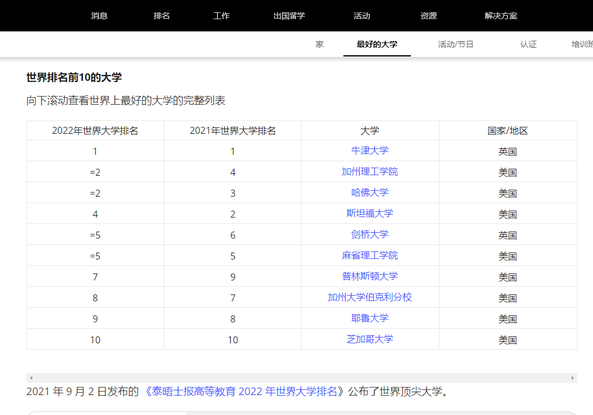593x415 pixels.
Task: Click the 2022 rank 4 cell for 斯坦福大学
Action: coord(95,214)
